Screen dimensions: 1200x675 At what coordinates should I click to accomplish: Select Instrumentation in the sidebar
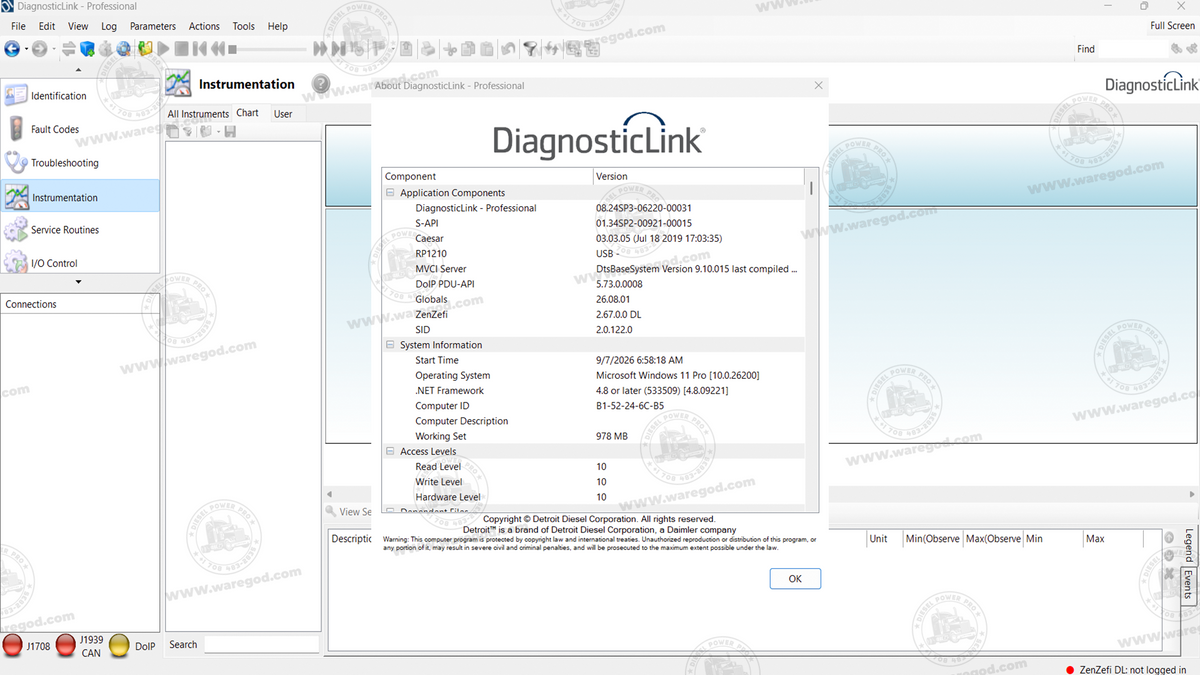click(x=80, y=197)
